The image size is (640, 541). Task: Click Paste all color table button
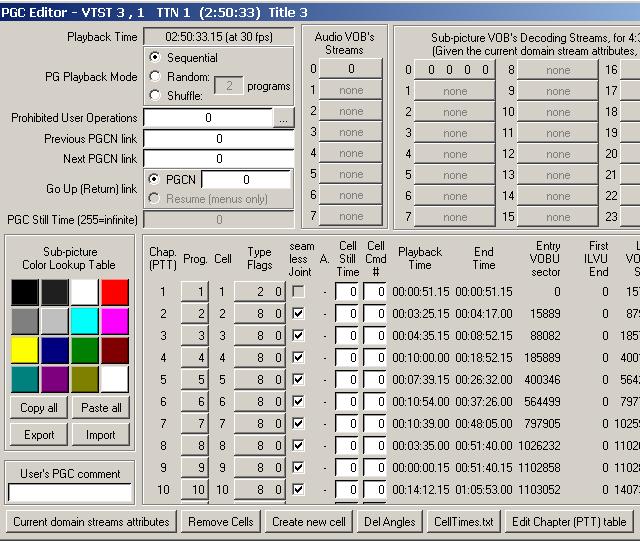[x=101, y=408]
